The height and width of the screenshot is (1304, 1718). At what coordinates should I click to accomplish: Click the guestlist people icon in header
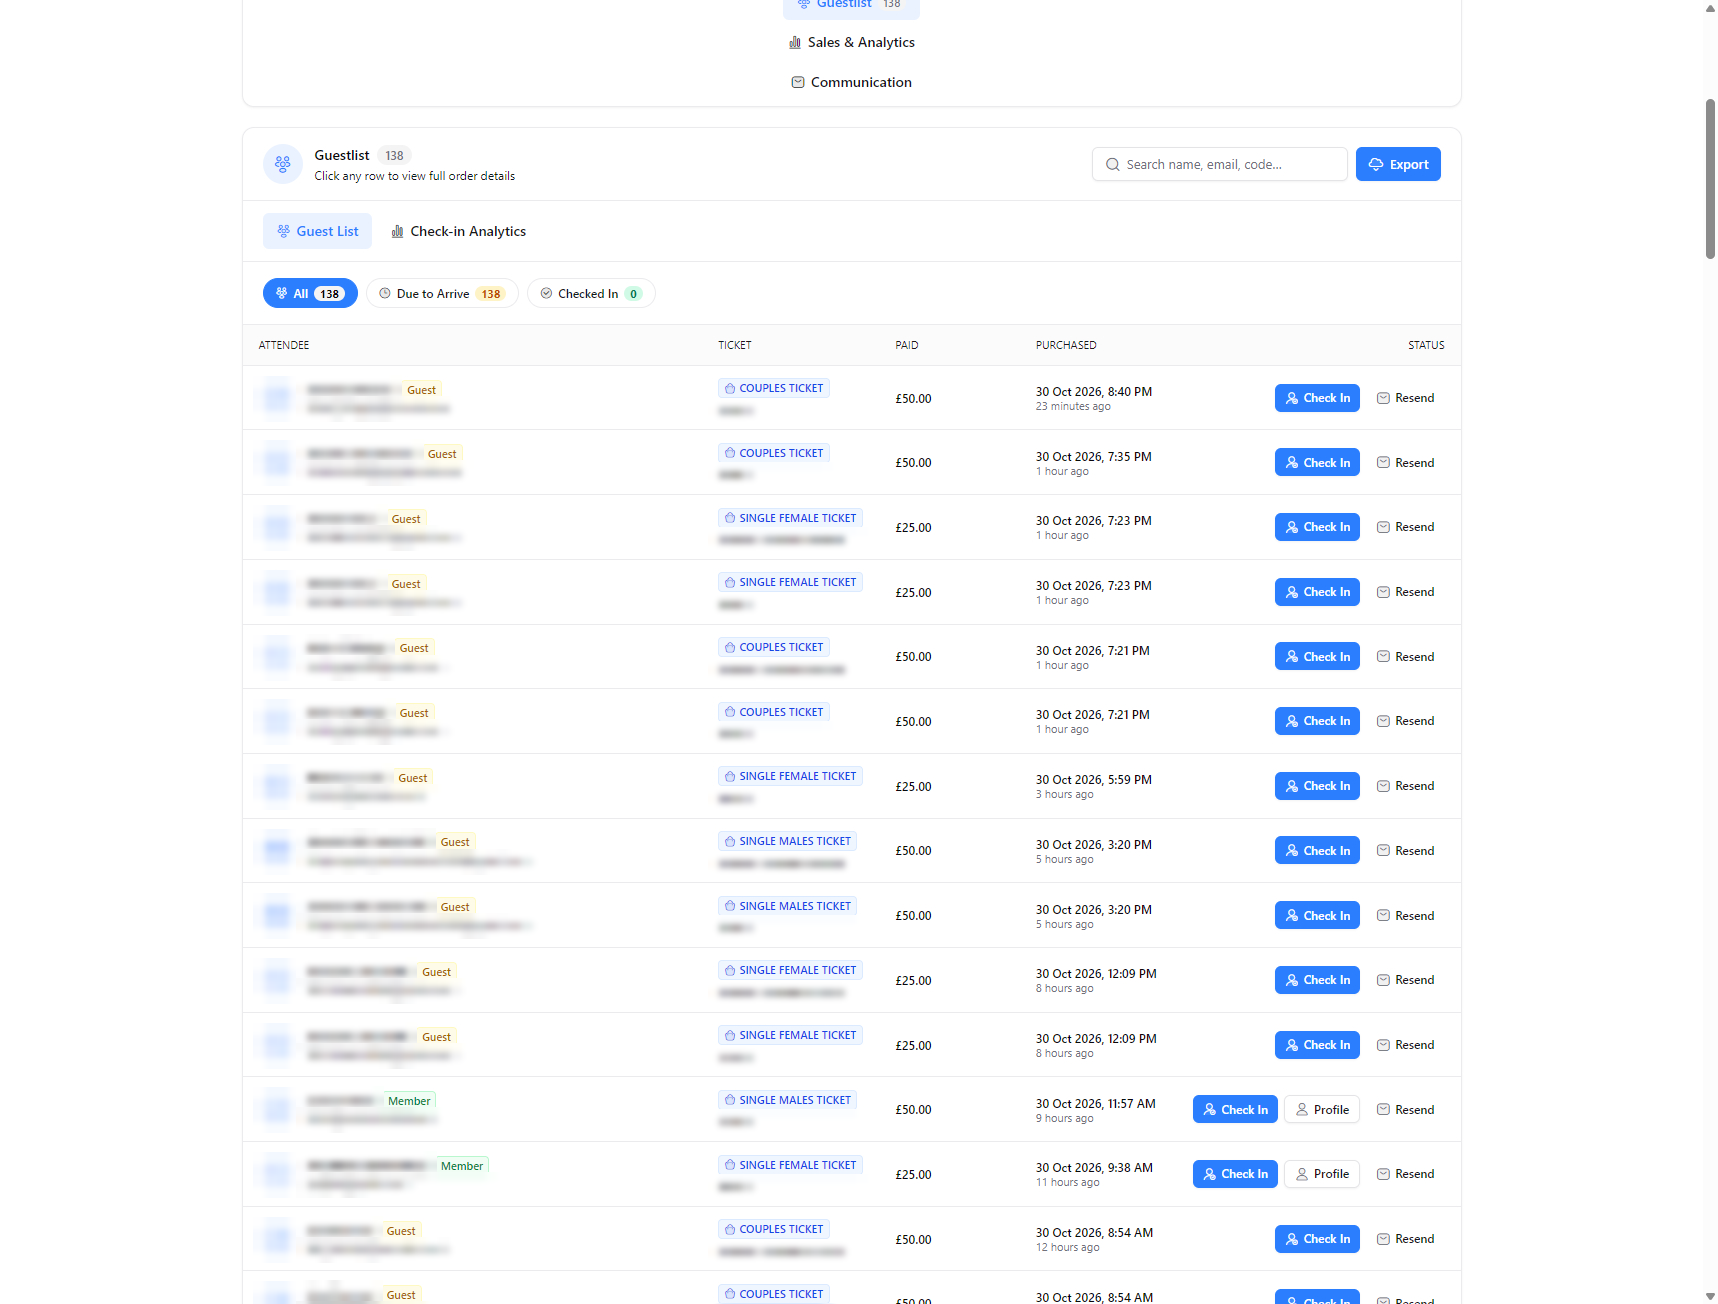283,164
